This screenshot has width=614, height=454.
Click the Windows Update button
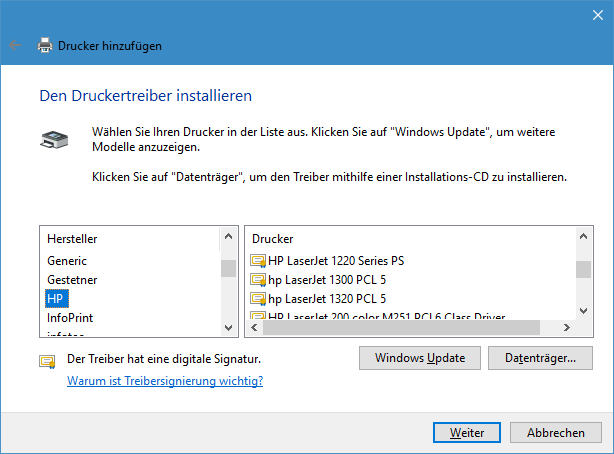point(420,358)
